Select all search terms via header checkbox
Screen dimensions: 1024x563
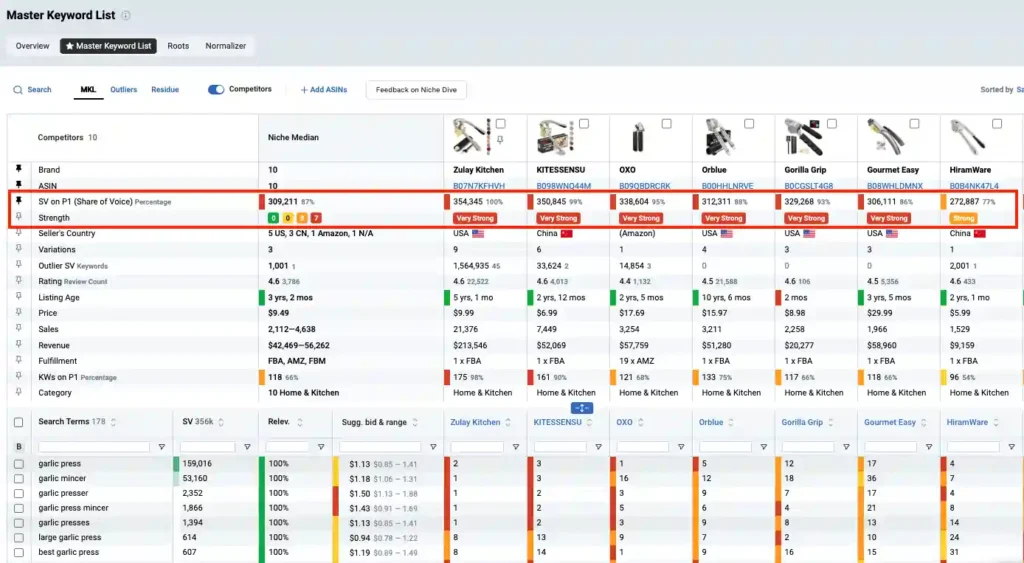point(18,422)
